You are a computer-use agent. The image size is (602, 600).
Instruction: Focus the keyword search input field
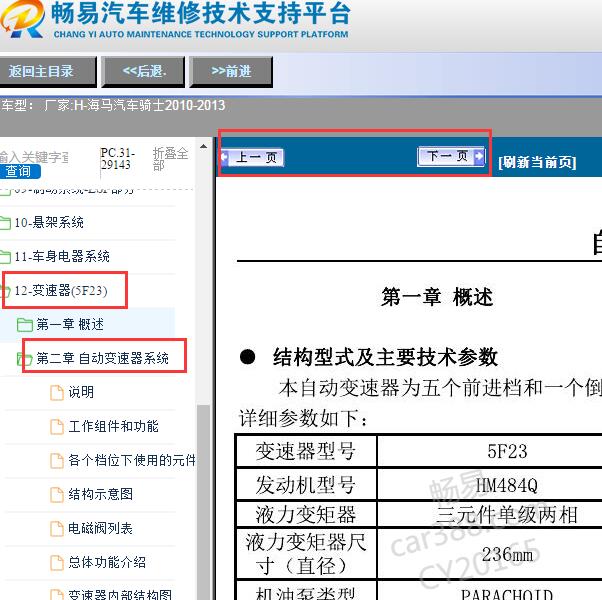(x=34, y=157)
